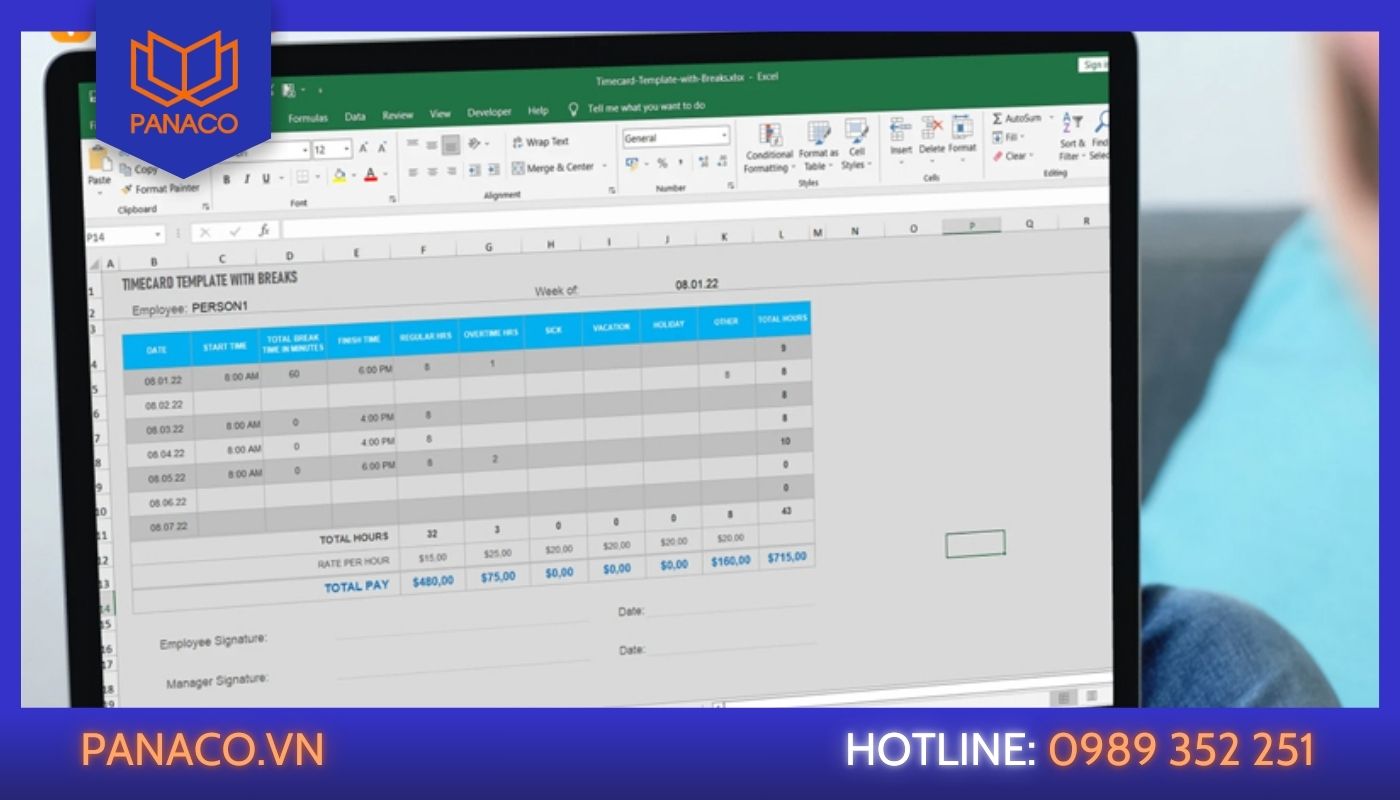Screen dimensions: 1400x800
Task: Click the highlighted Bottom Align icon
Action: (x=451, y=144)
